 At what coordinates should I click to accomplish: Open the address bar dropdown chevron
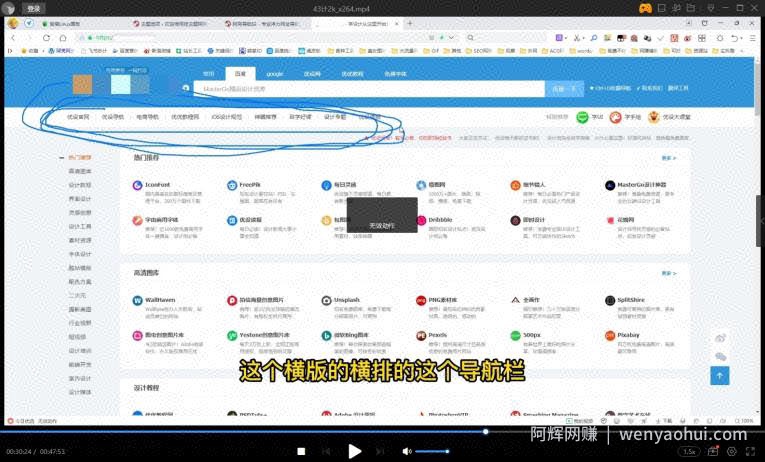tap(451, 38)
